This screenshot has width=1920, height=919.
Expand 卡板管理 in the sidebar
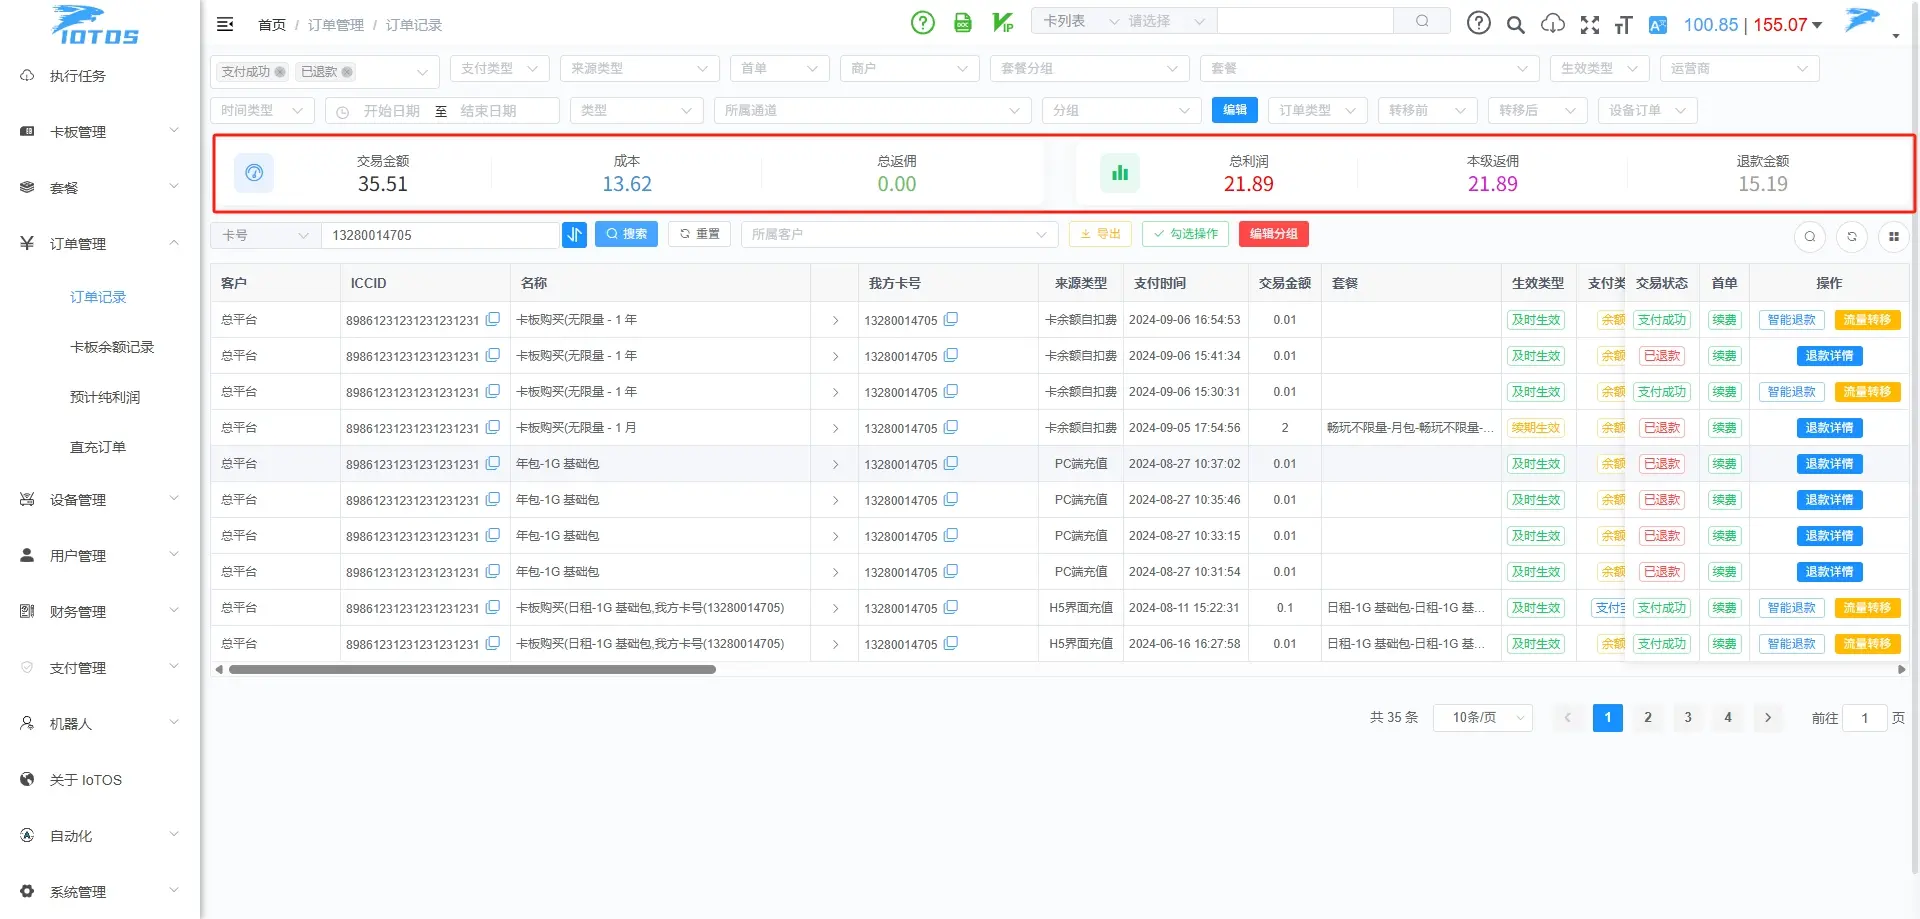[99, 132]
